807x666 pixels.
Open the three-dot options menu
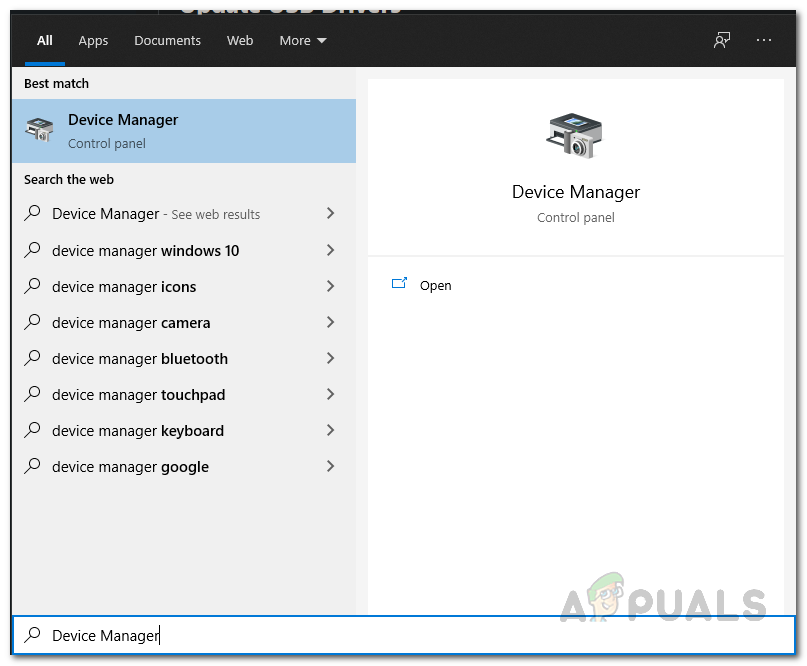764,40
